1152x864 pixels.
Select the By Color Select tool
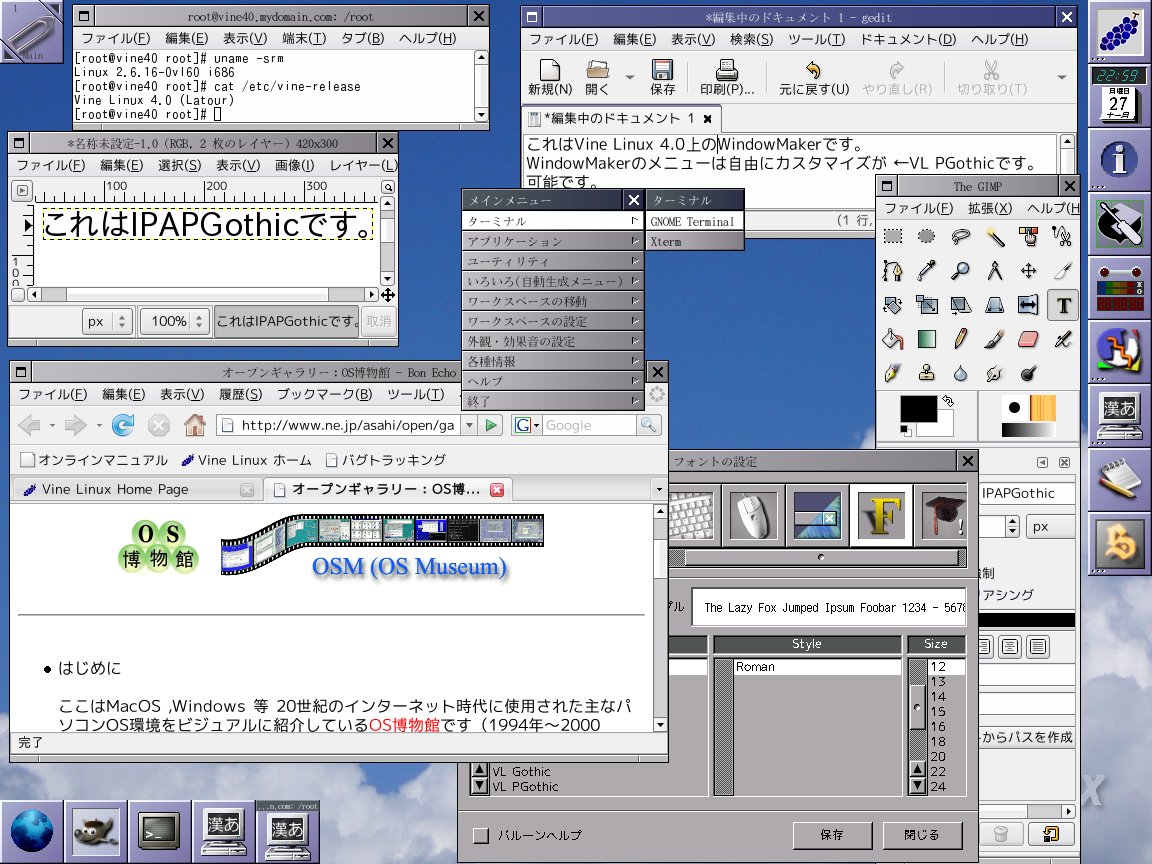(x=1029, y=237)
